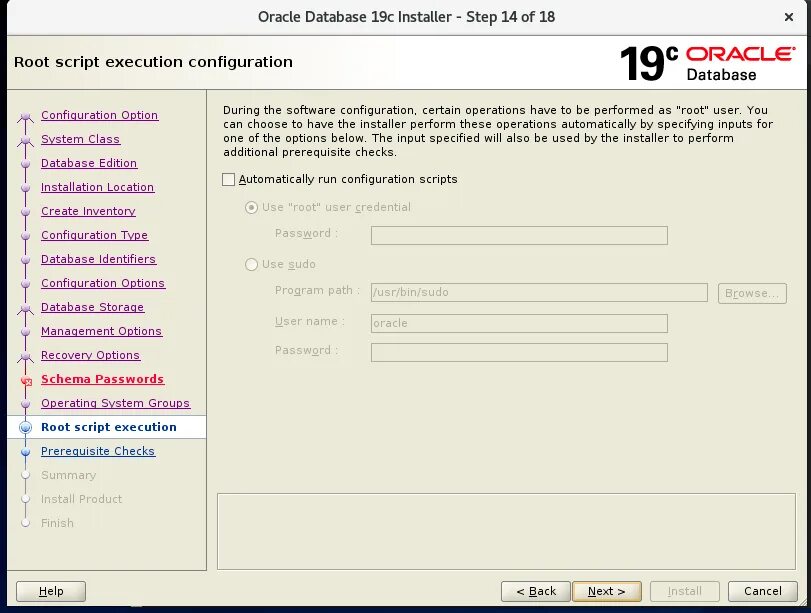Open the Installation Location step
The height and width of the screenshot is (613, 811).
tap(97, 187)
